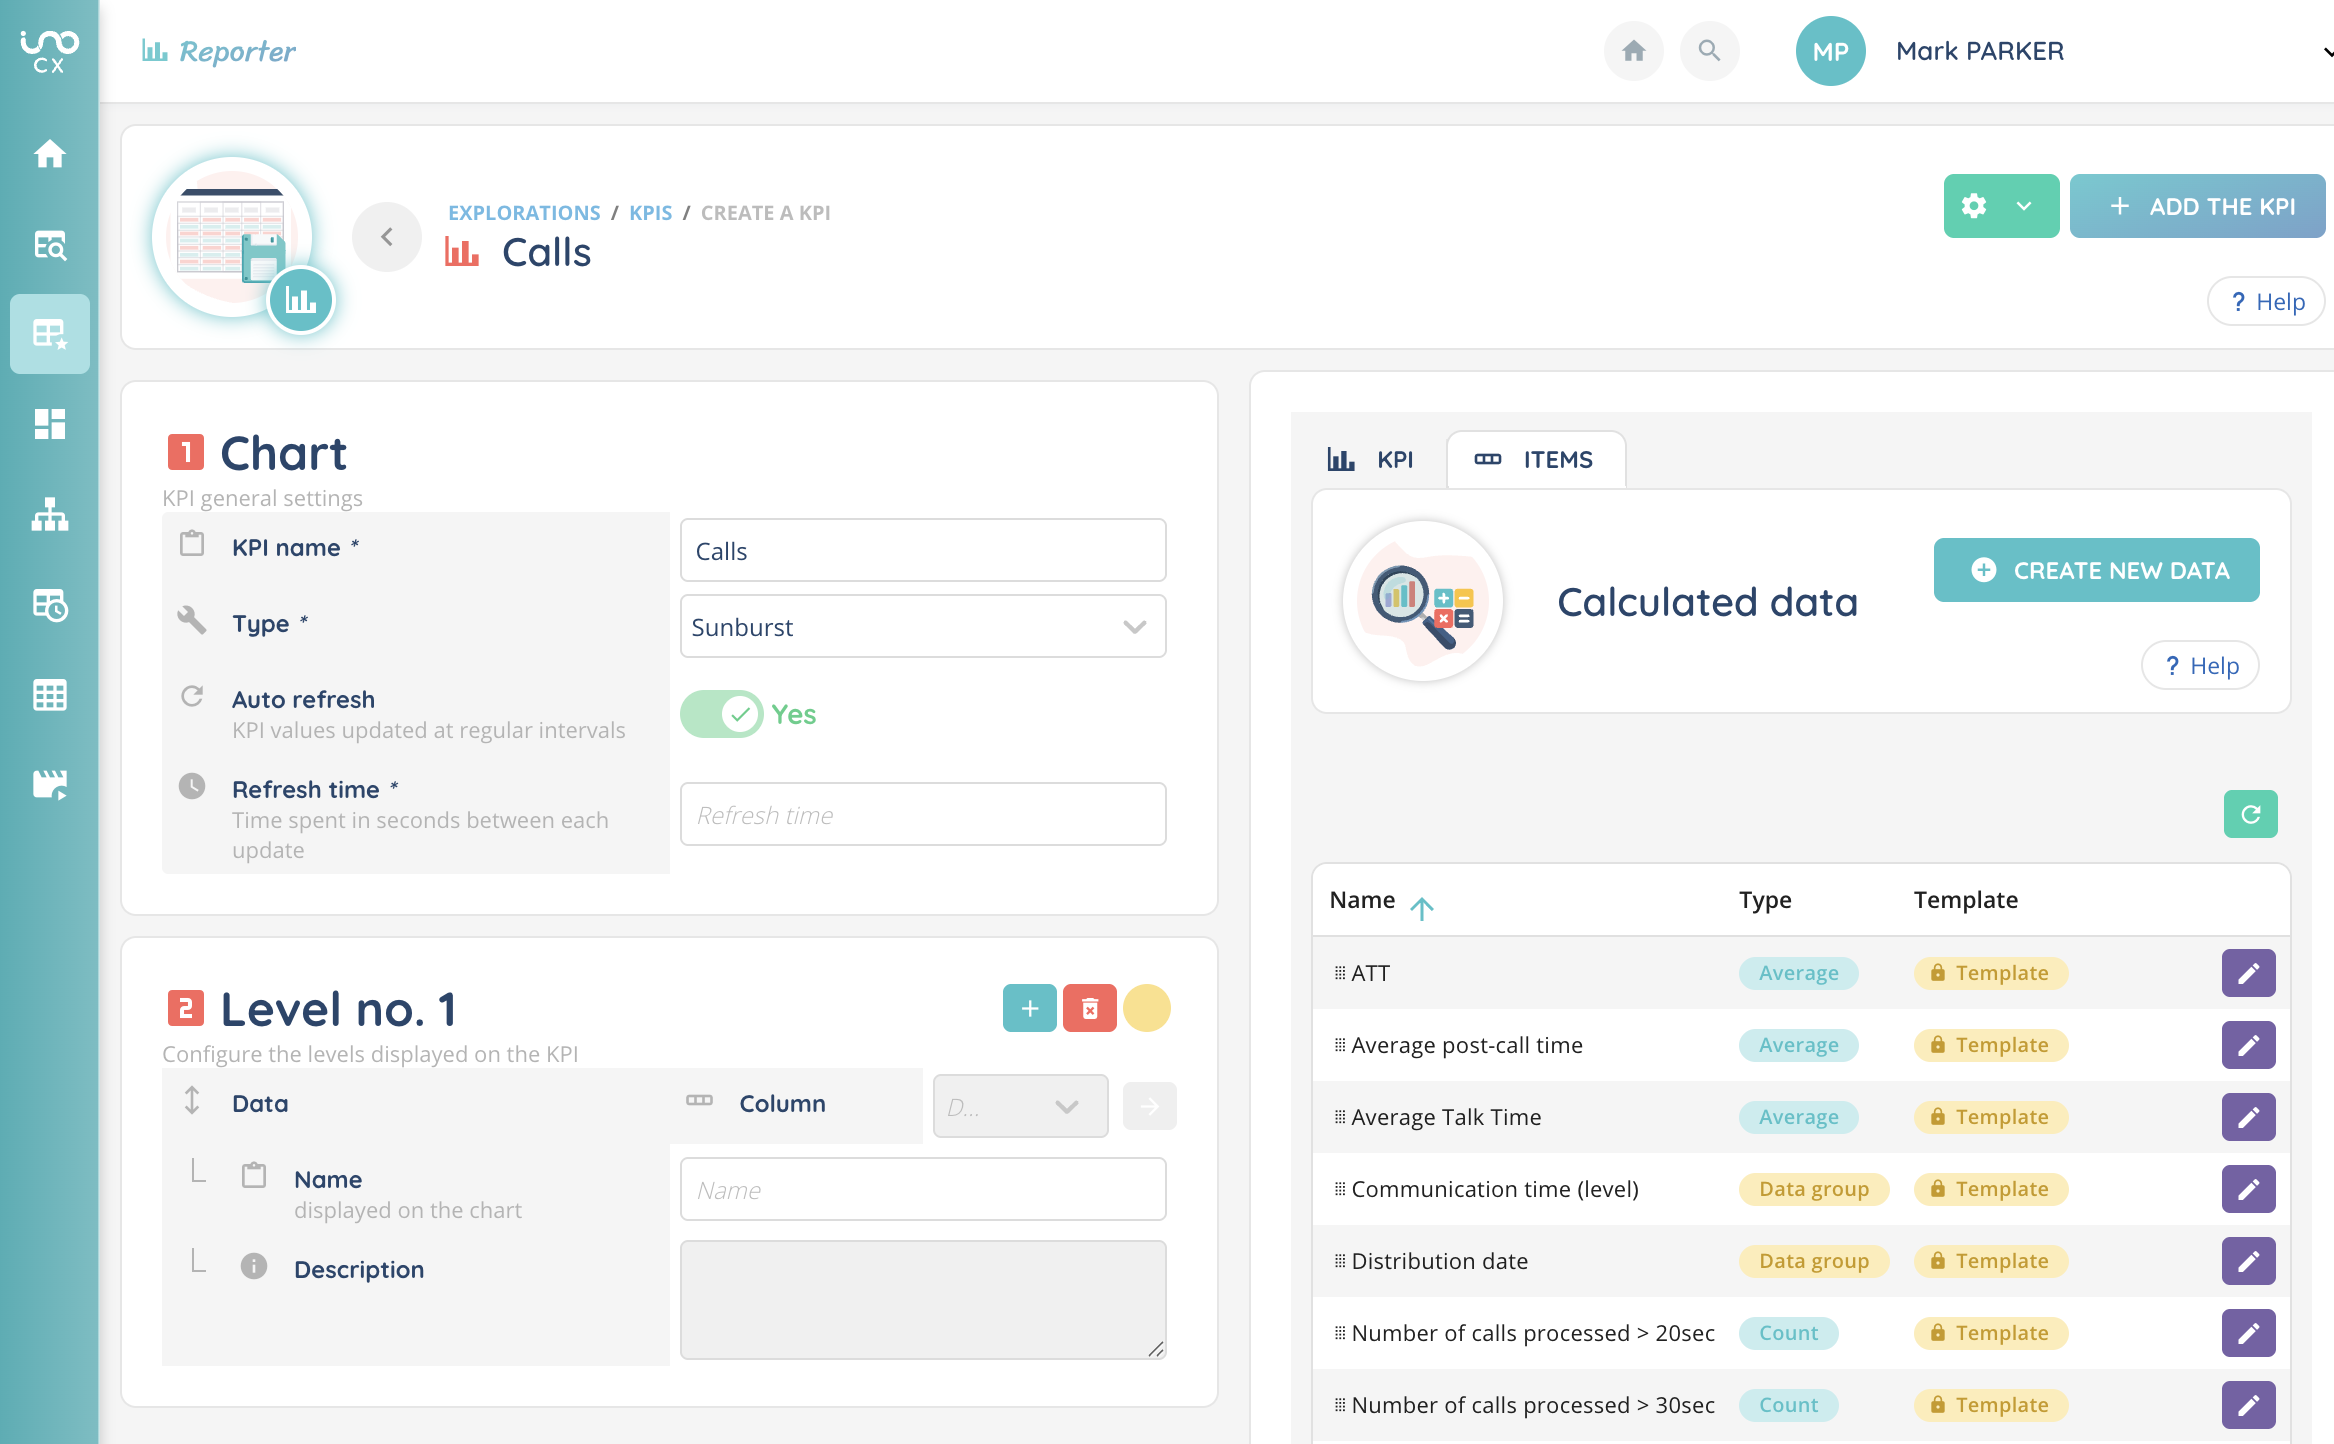
Task: Open the hierarchy icon in sidebar
Action: (x=49, y=514)
